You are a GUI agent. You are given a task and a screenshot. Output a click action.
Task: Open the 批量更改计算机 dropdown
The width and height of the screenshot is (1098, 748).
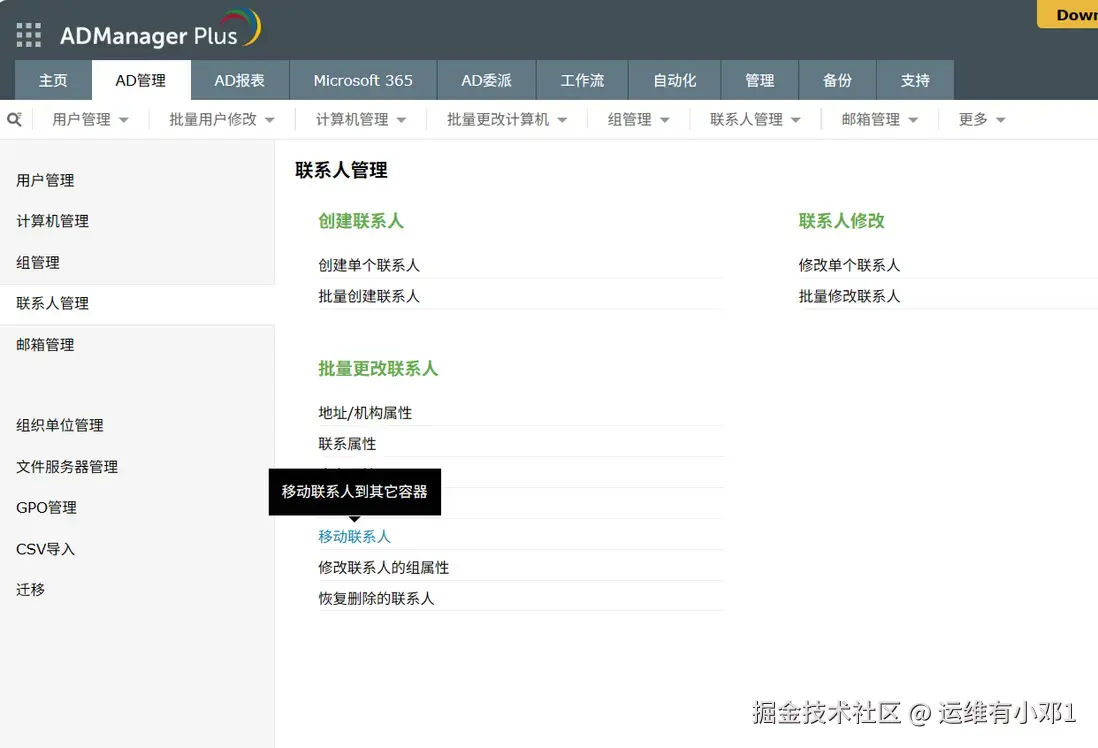coord(505,119)
